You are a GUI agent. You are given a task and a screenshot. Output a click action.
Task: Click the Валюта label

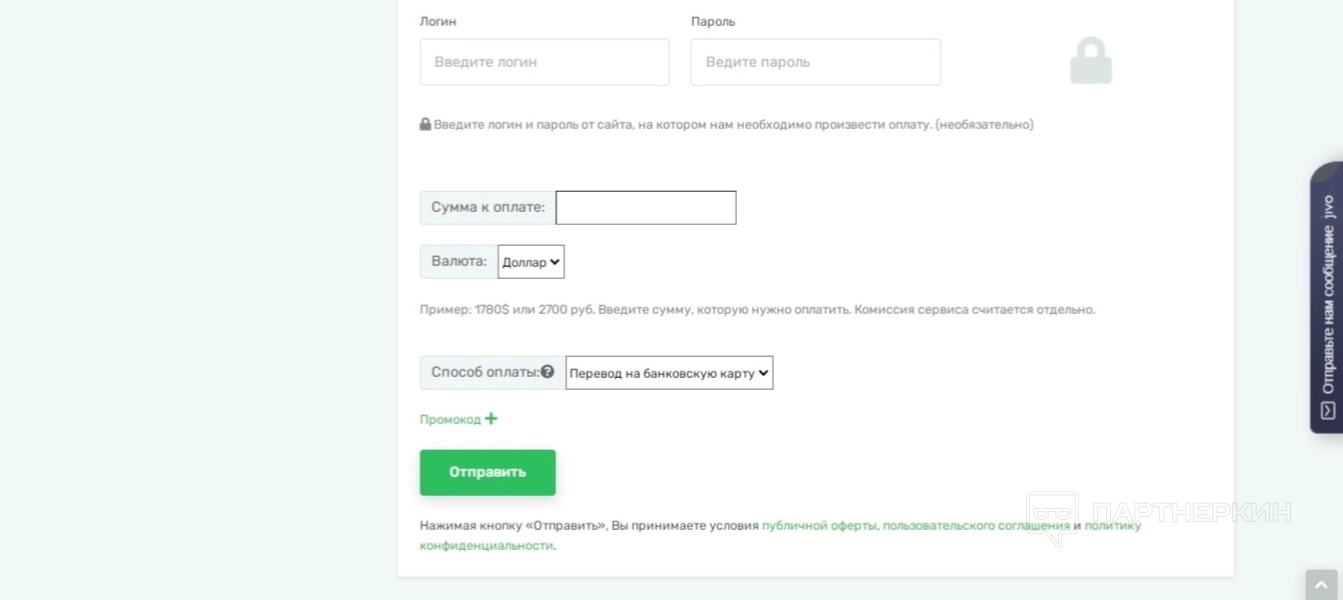[459, 262]
